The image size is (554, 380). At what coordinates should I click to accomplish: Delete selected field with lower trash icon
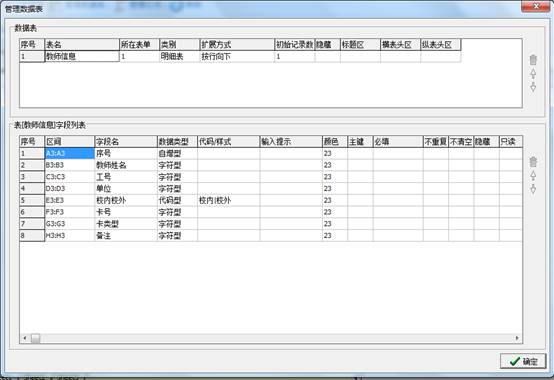pyautogui.click(x=533, y=162)
